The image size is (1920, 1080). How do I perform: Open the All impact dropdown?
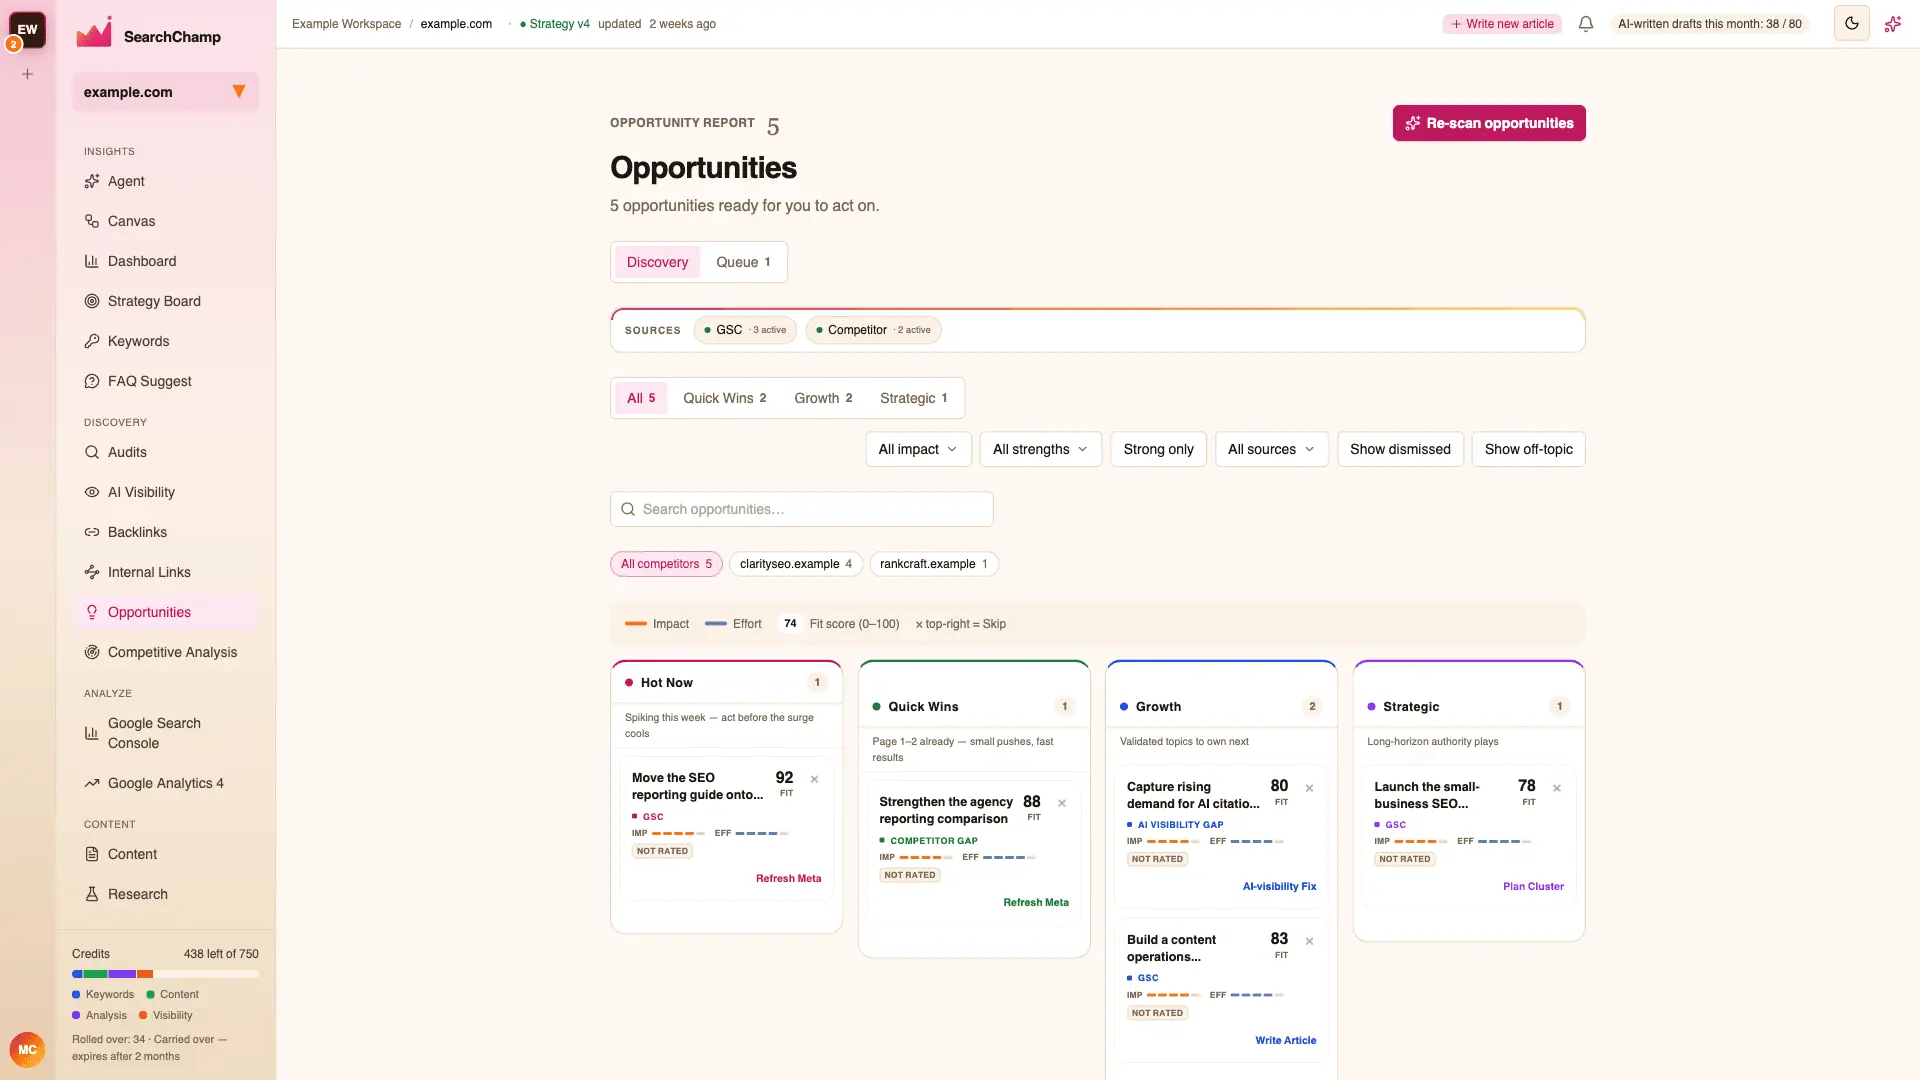point(917,449)
